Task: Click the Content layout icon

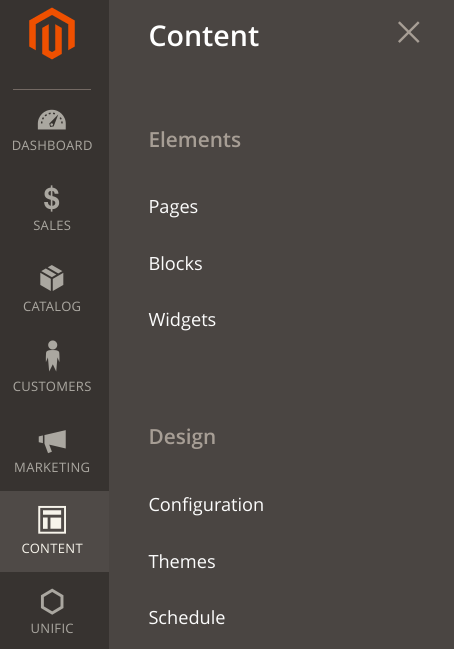Action: (52, 519)
